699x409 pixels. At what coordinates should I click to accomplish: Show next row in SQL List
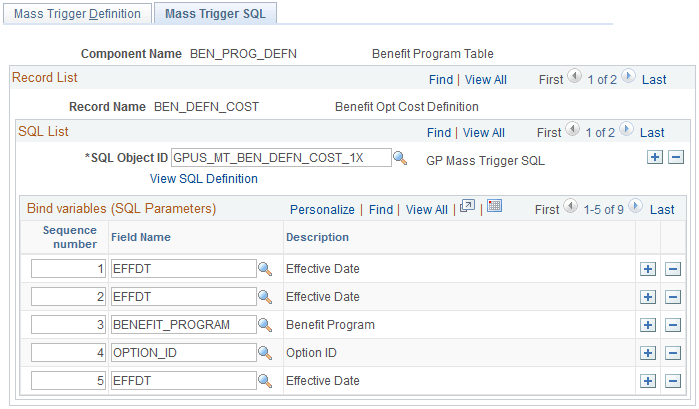[626, 129]
